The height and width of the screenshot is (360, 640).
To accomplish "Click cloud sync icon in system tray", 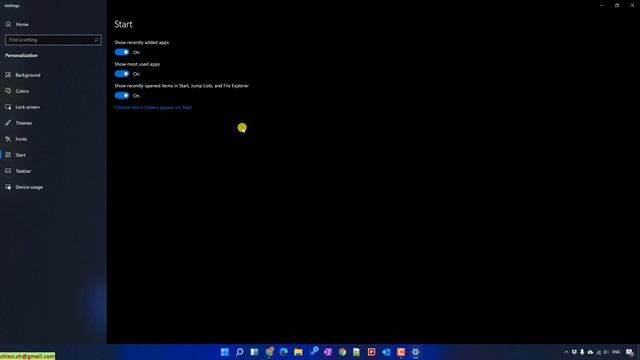I will (x=590, y=352).
